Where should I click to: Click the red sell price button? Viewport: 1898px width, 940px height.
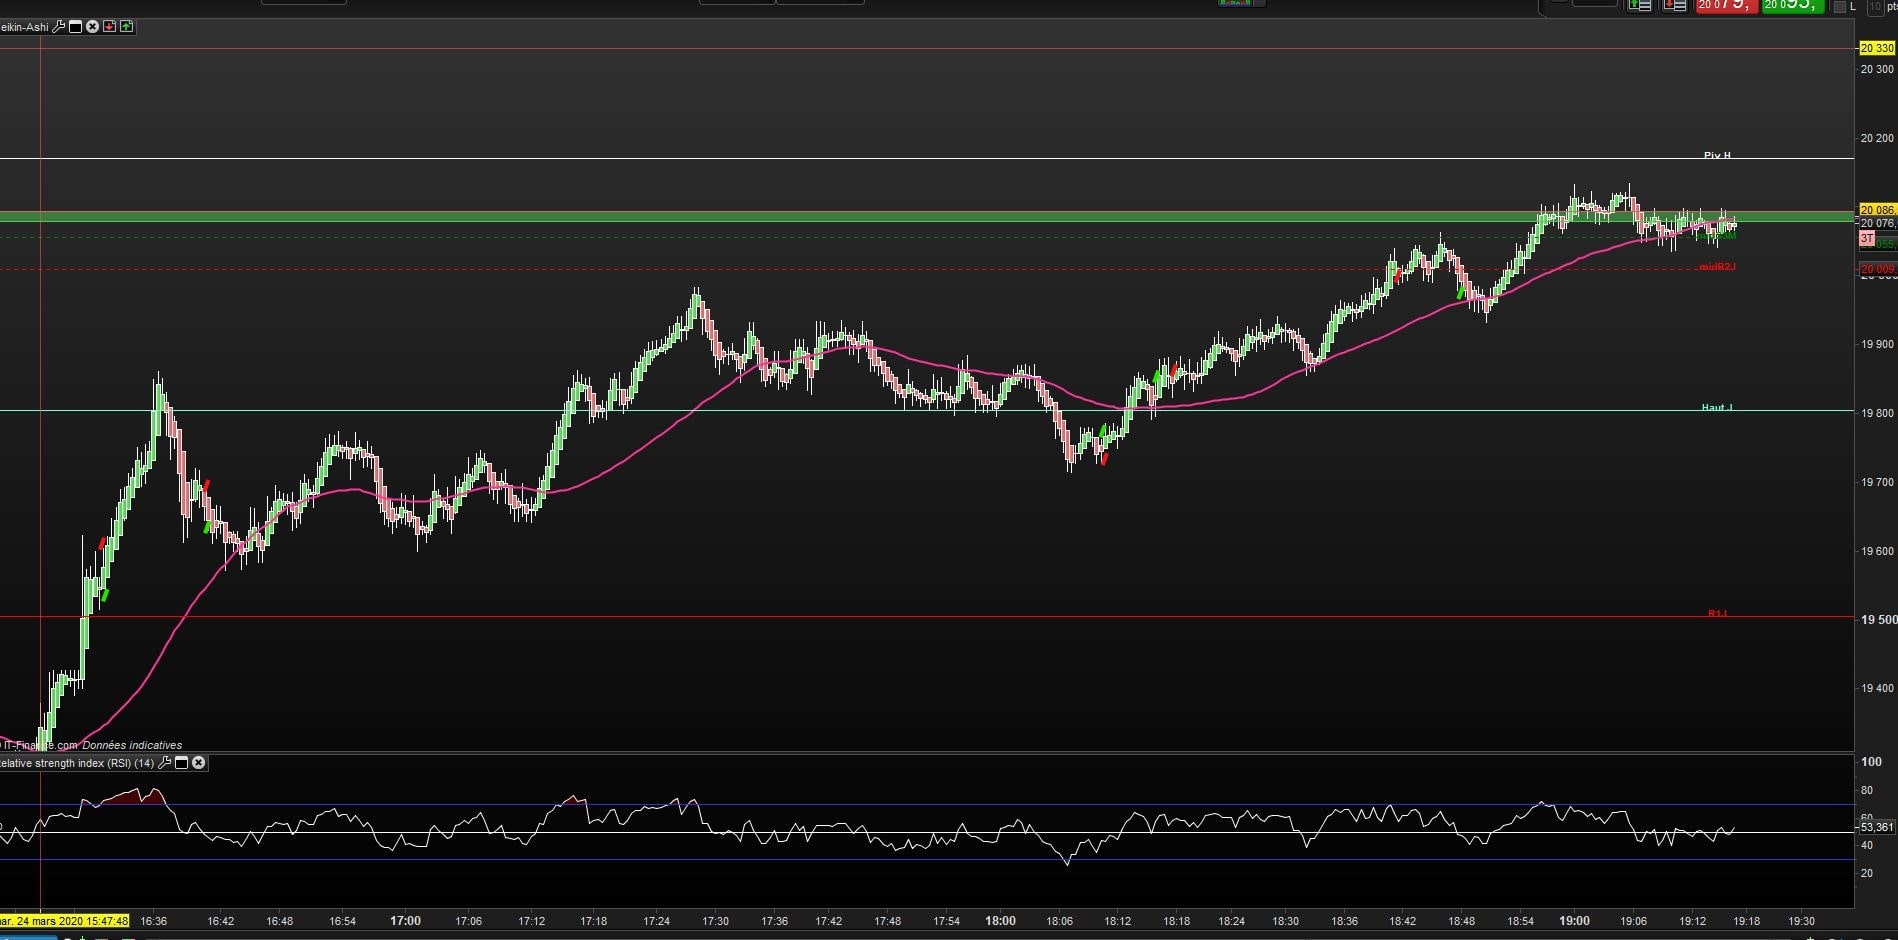click(x=1725, y=5)
